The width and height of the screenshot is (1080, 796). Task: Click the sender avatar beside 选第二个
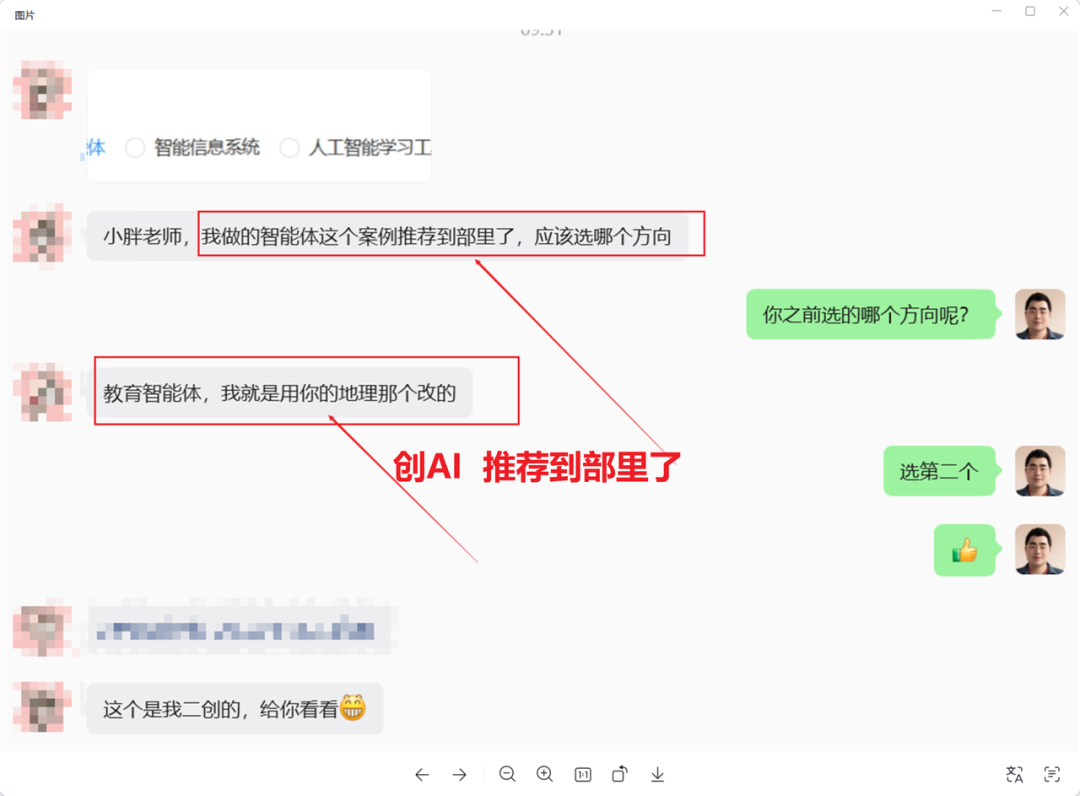(x=1040, y=471)
